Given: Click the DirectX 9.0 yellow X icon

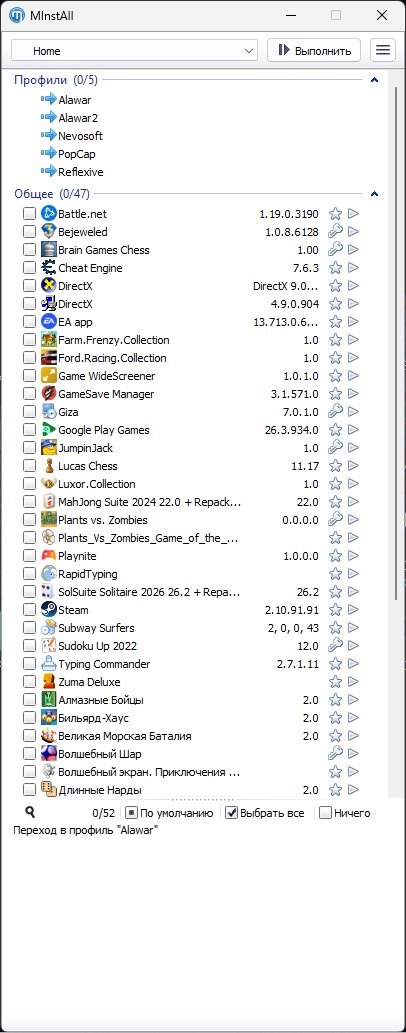Looking at the screenshot, I should pyautogui.click(x=49, y=286).
